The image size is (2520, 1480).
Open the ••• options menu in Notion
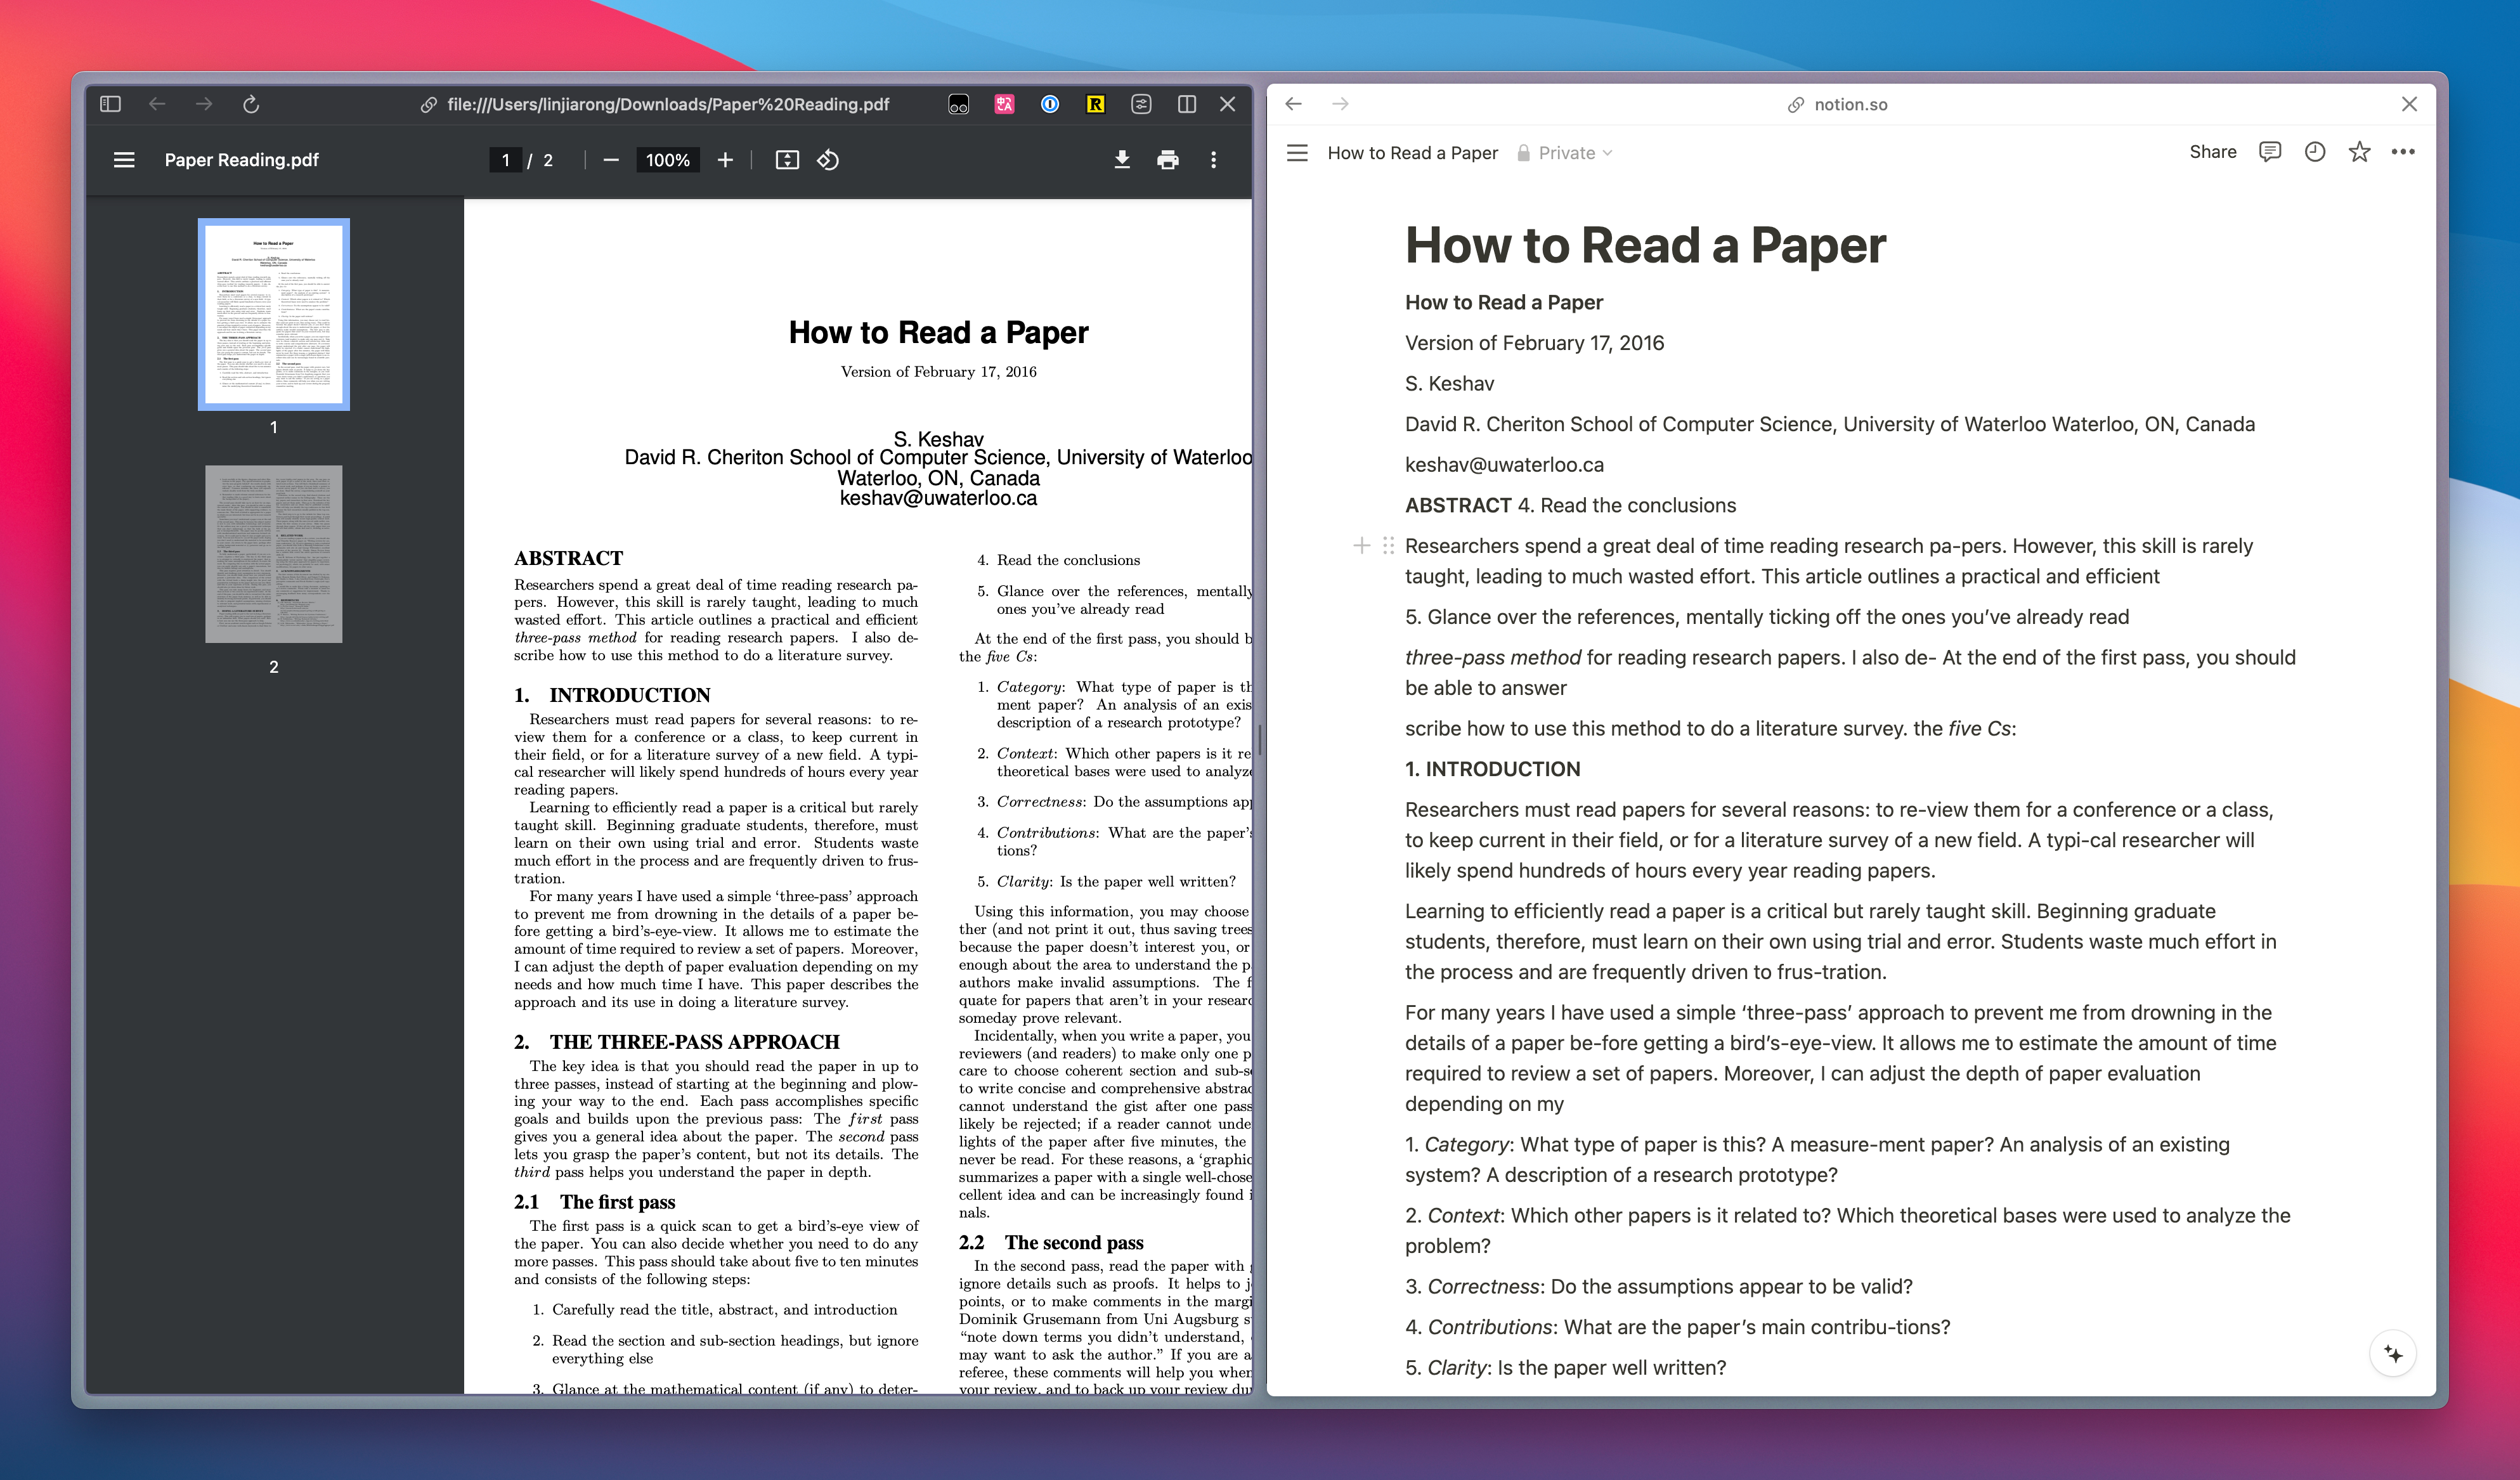click(2404, 151)
